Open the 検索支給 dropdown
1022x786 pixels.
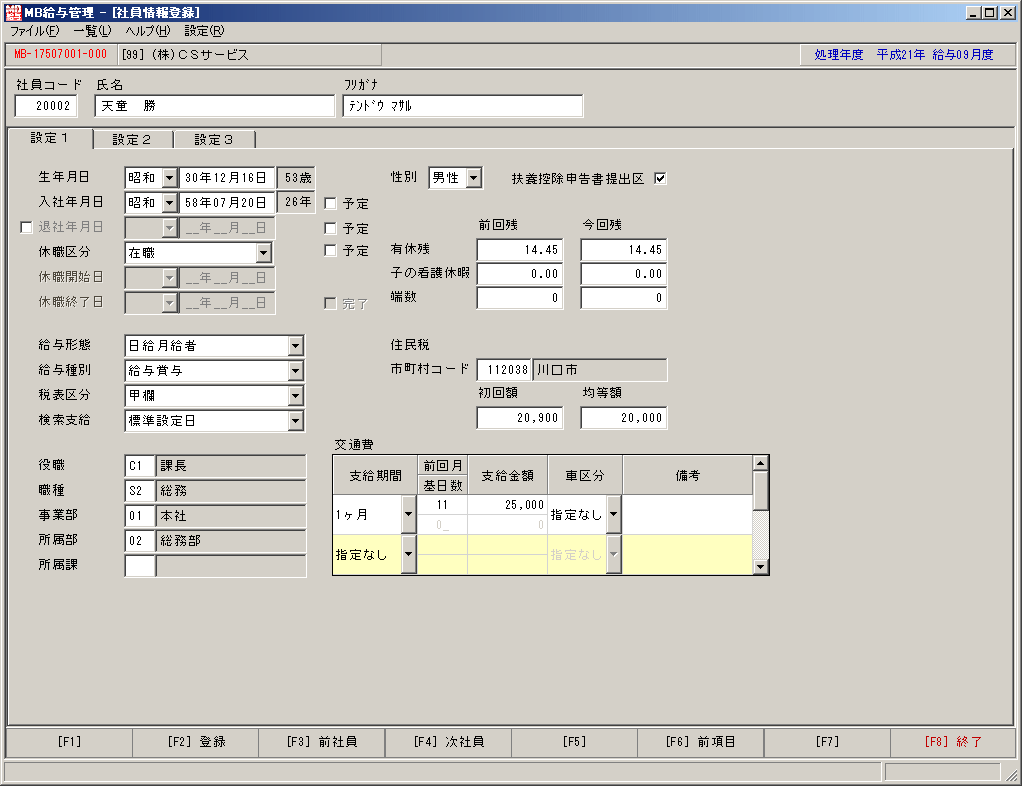pos(295,420)
